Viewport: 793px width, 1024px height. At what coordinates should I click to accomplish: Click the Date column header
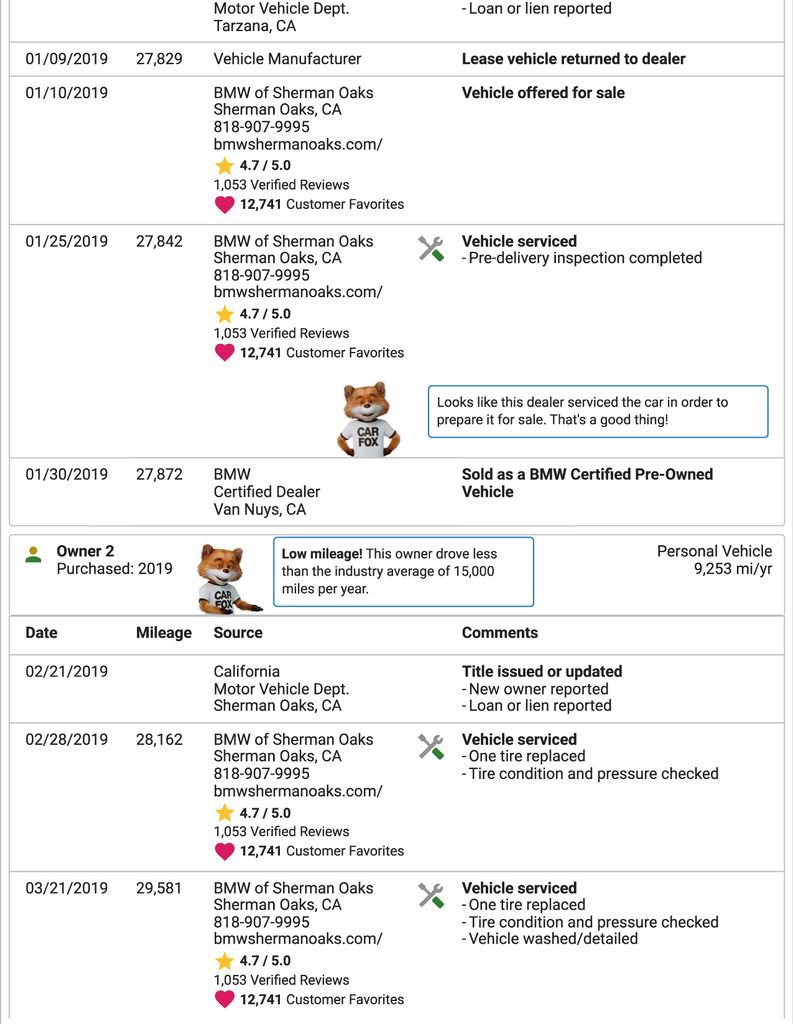coord(41,633)
